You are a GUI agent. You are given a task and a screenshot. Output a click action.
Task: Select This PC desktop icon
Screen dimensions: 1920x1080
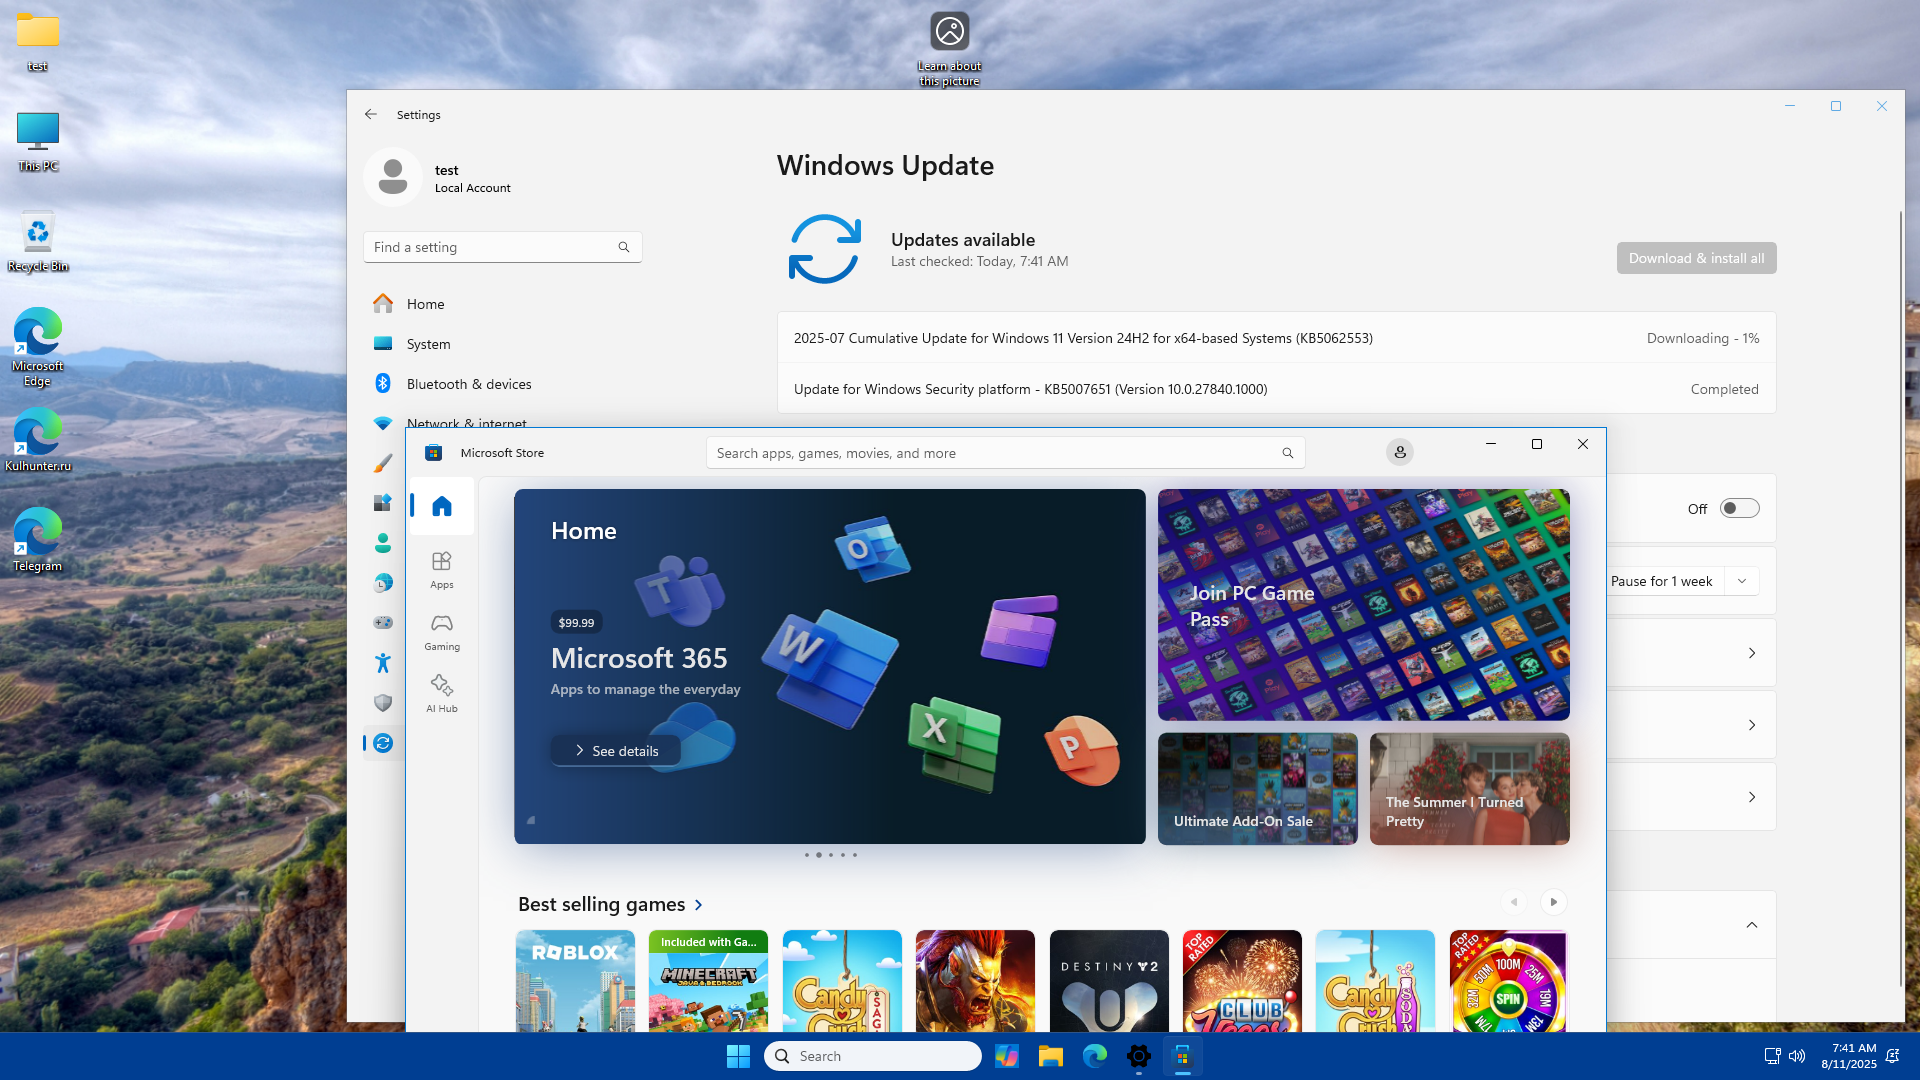(x=38, y=141)
